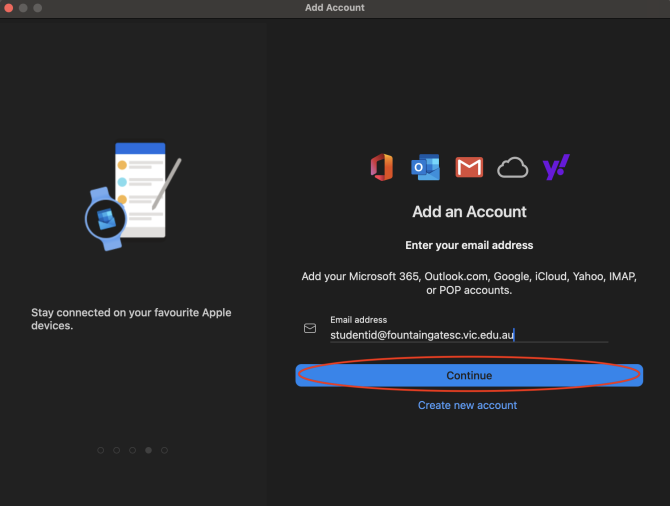Screen dimensions: 670x506
Task: Click the envelope icon beside Email address
Action: pos(310,328)
